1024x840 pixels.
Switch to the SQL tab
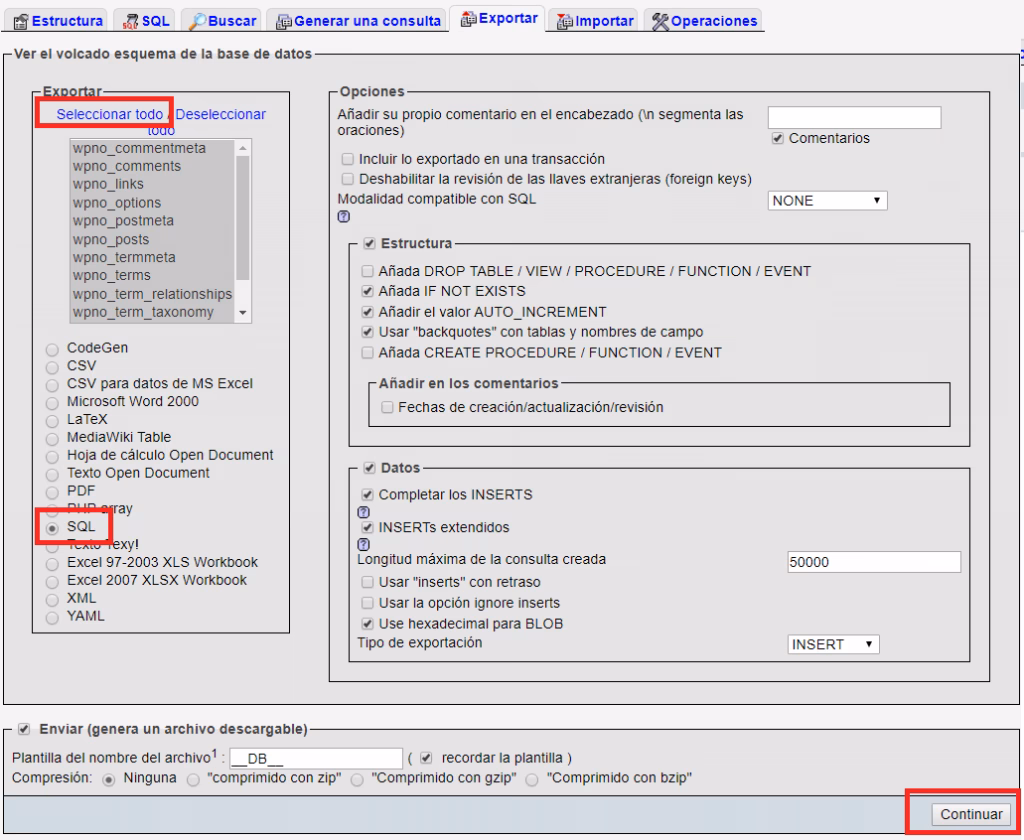point(146,21)
